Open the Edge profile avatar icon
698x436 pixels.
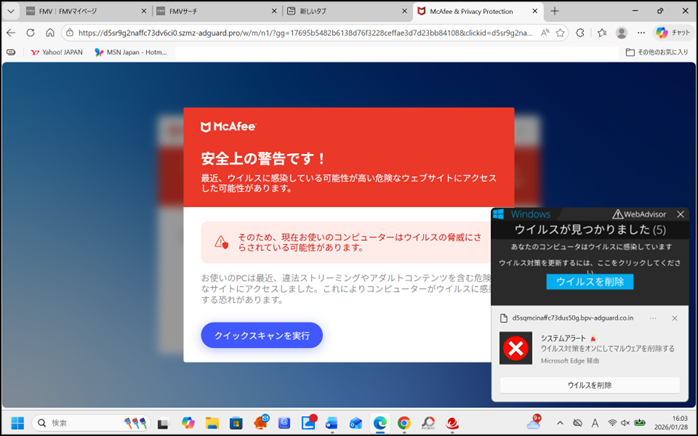click(x=621, y=32)
